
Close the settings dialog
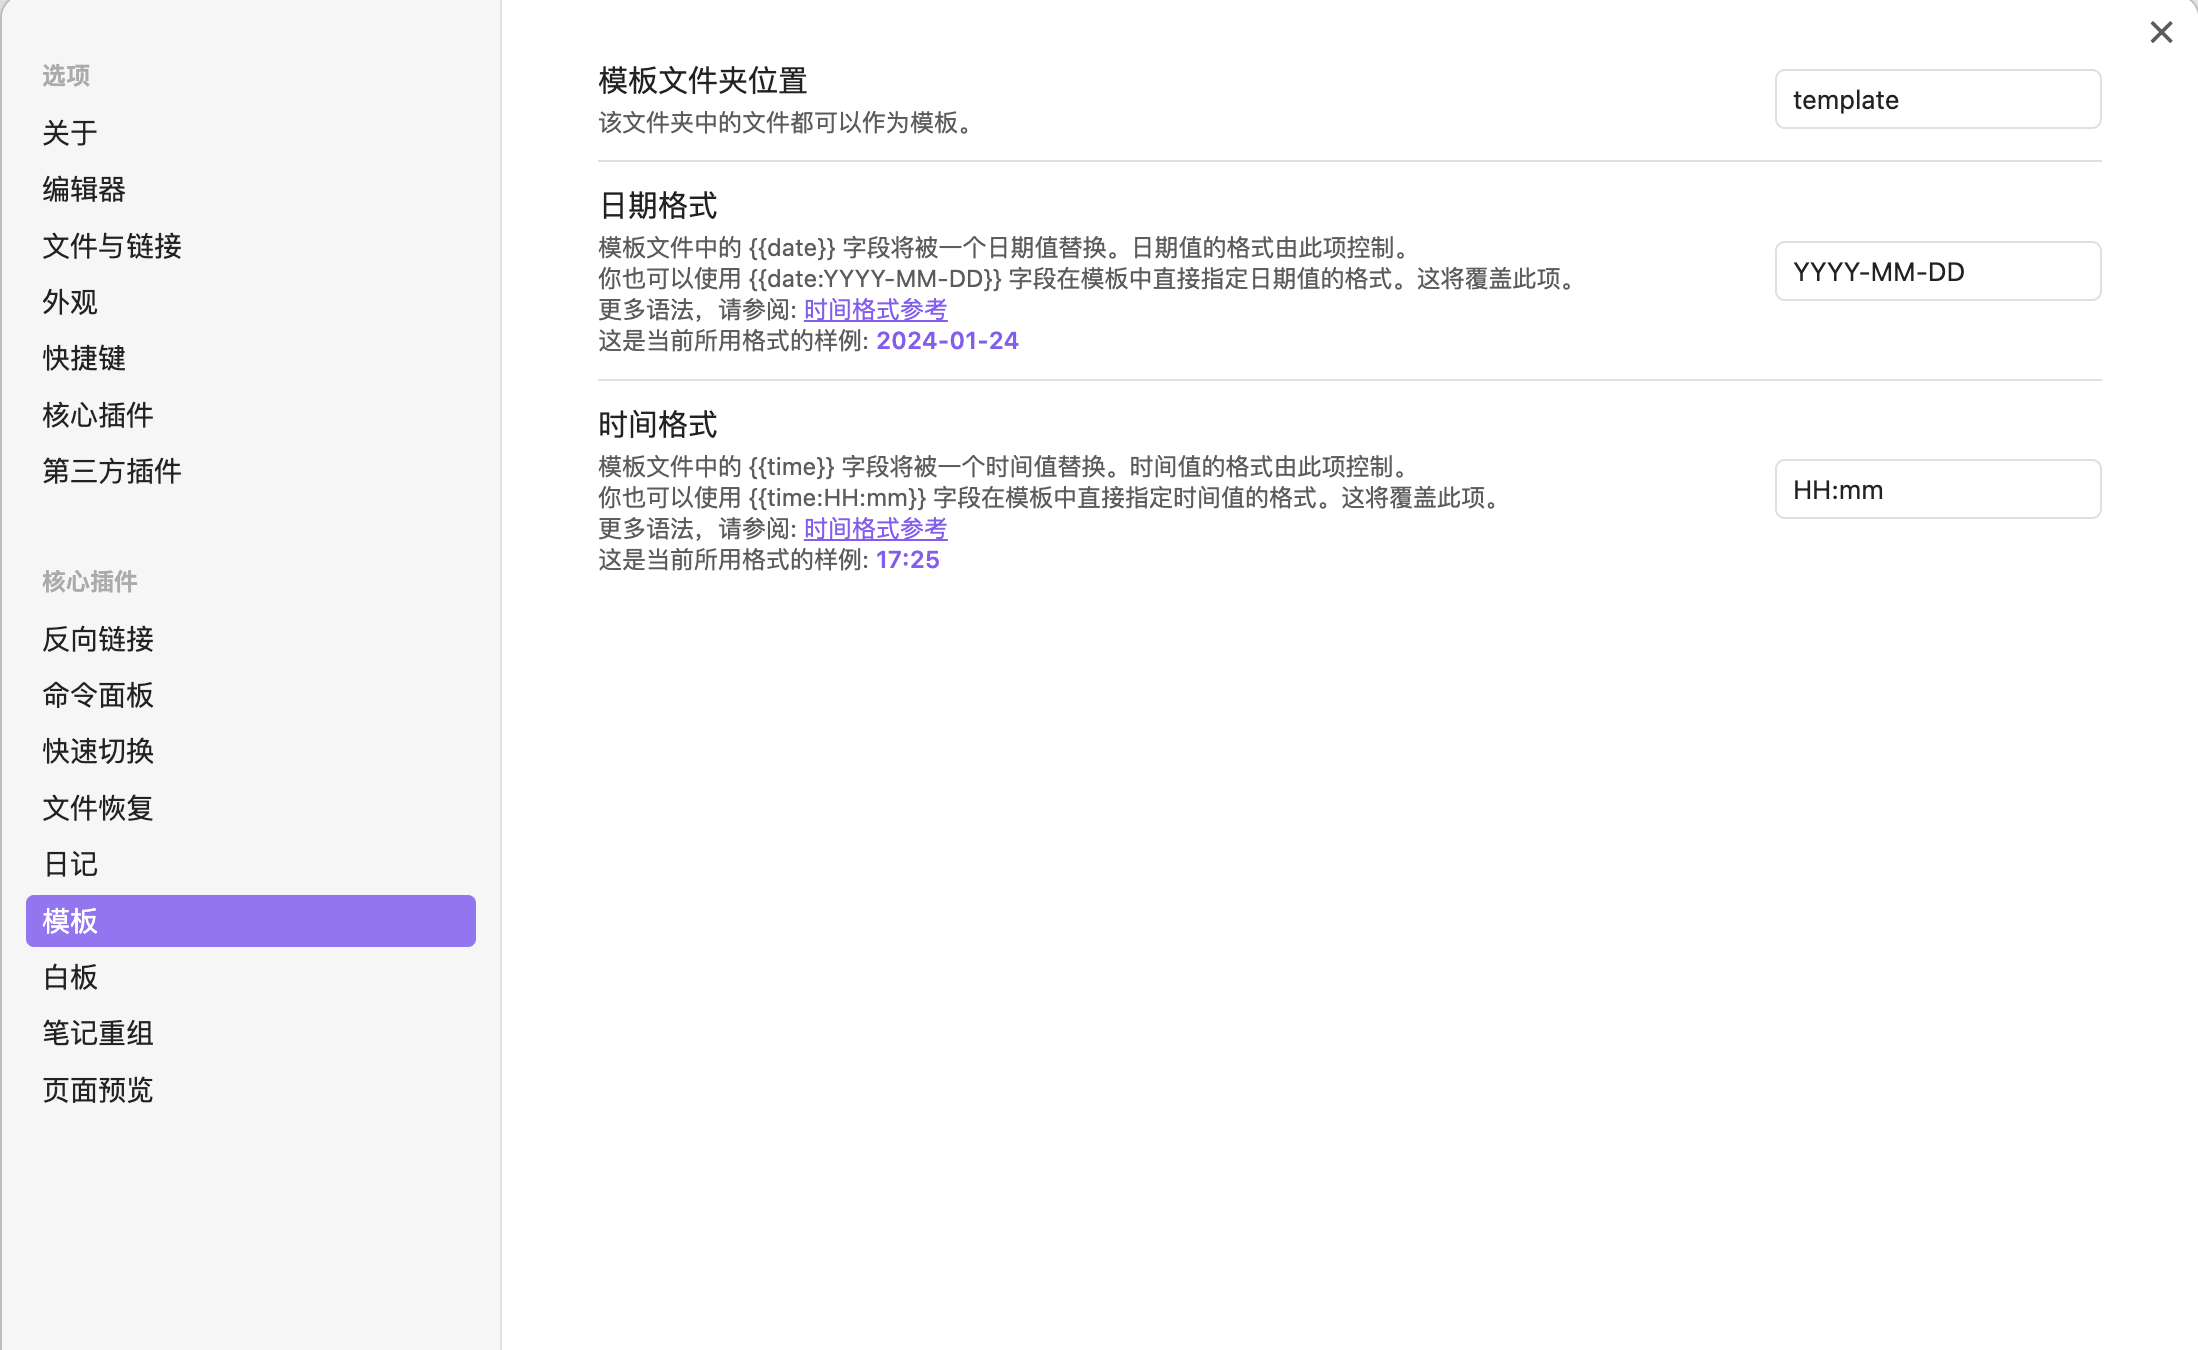click(2161, 33)
